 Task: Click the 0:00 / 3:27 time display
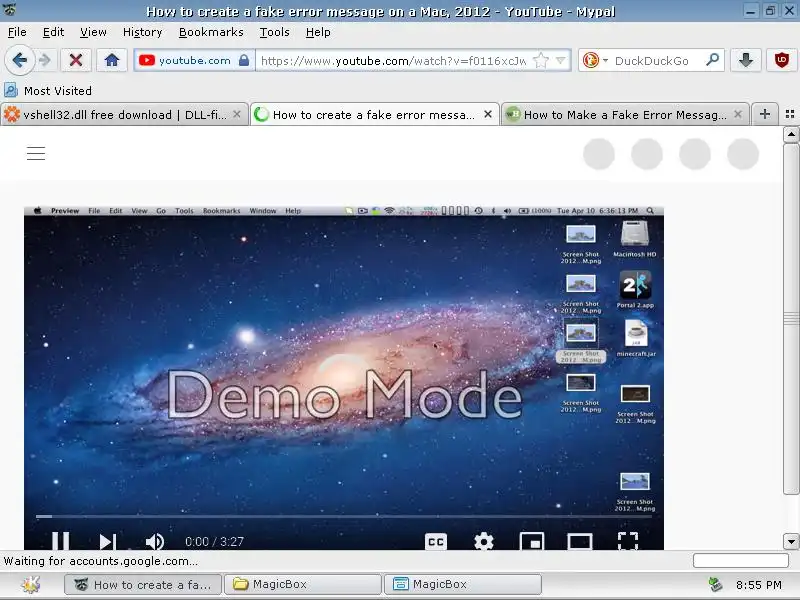point(214,541)
